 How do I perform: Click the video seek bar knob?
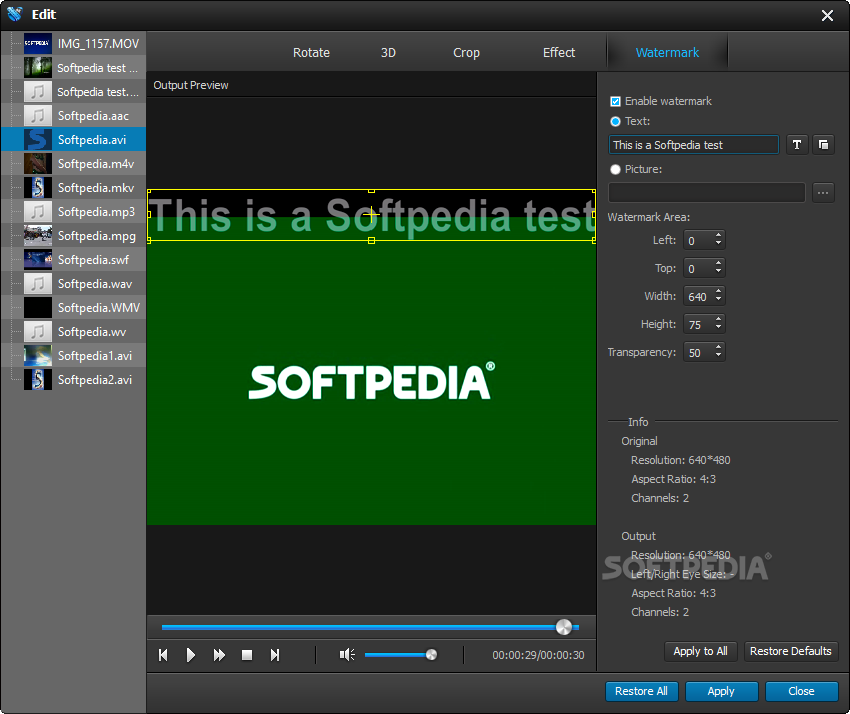tap(564, 627)
